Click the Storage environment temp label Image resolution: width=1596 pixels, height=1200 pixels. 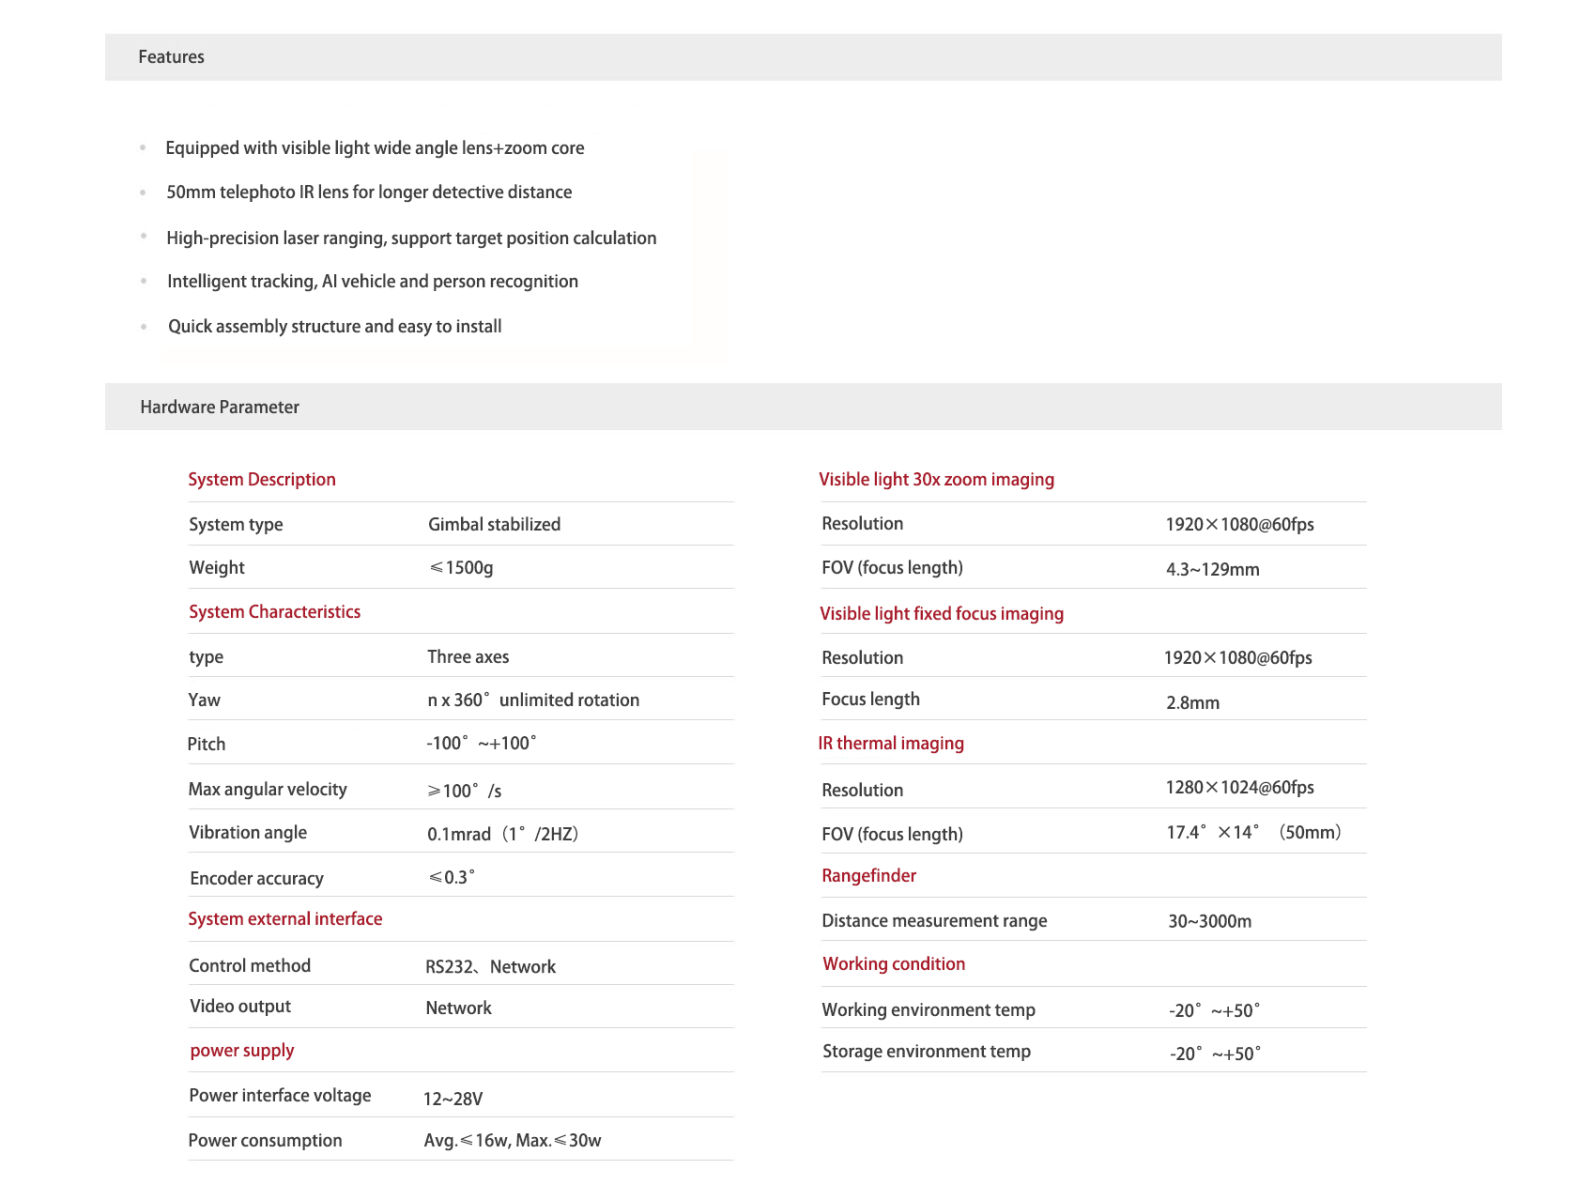(926, 1052)
